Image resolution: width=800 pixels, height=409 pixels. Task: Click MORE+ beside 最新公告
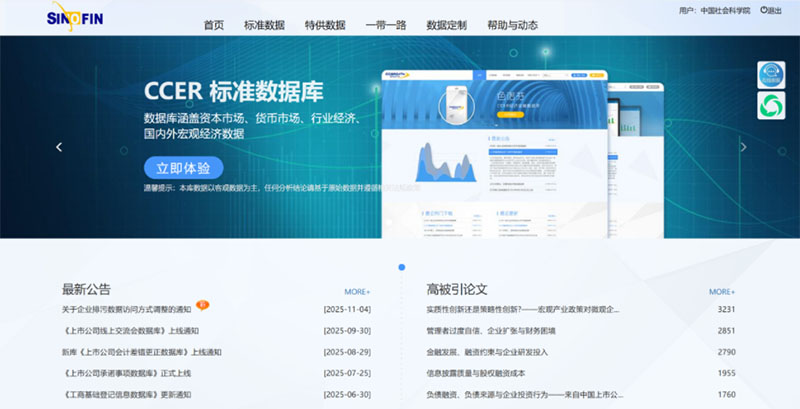click(357, 291)
